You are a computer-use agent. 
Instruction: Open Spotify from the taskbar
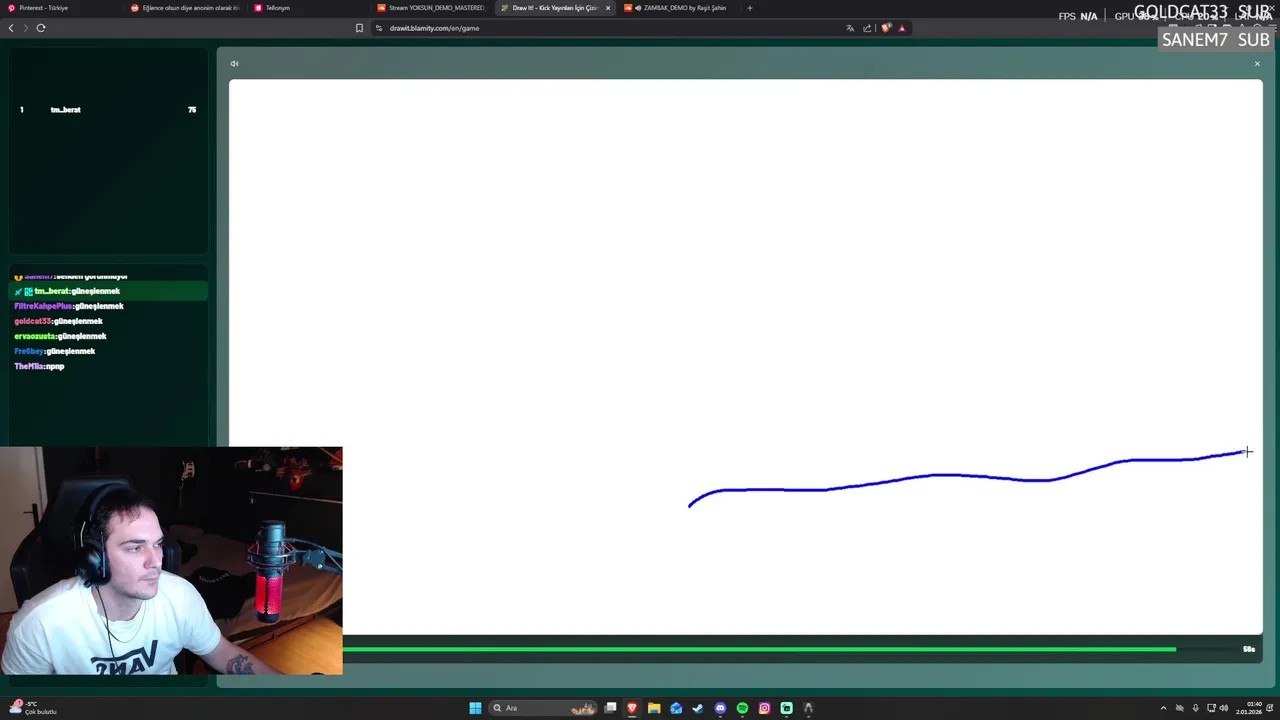pyautogui.click(x=742, y=708)
